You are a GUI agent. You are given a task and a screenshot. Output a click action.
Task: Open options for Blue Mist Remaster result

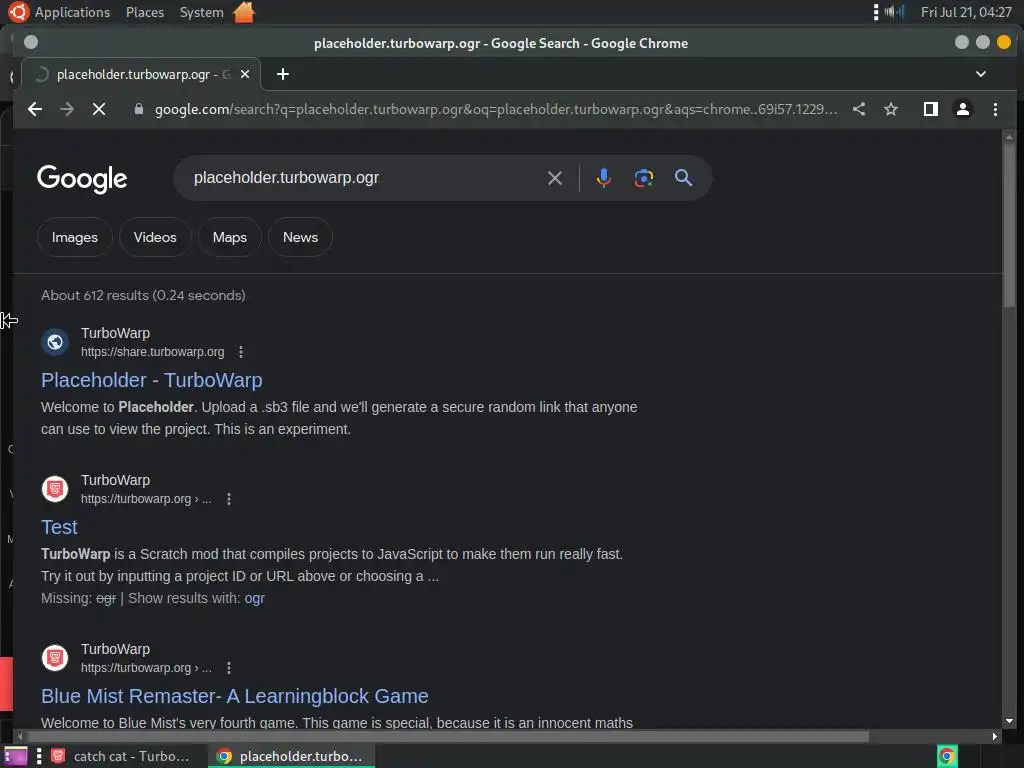pyautogui.click(x=229, y=668)
